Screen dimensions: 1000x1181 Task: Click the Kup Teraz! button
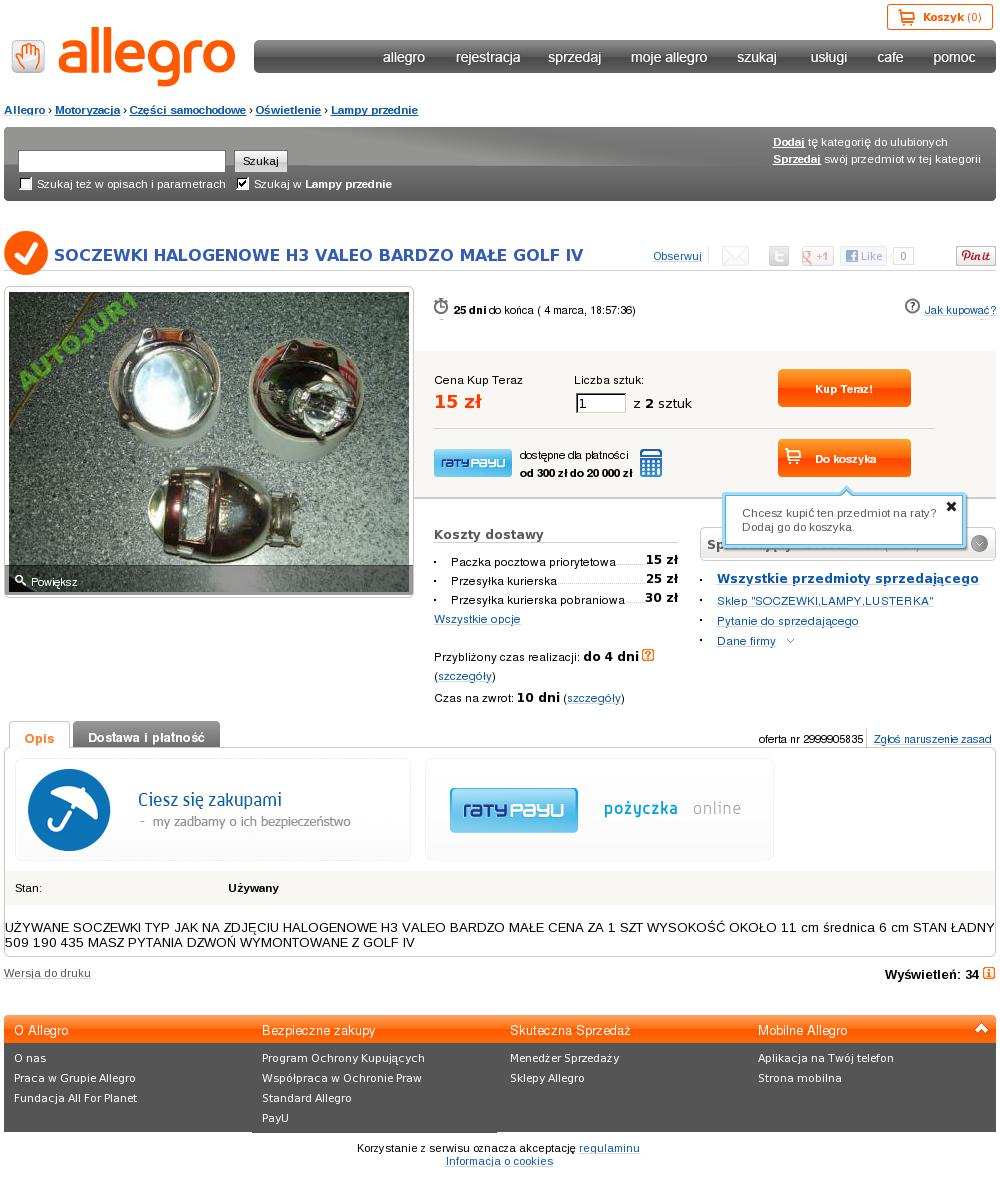coord(844,388)
